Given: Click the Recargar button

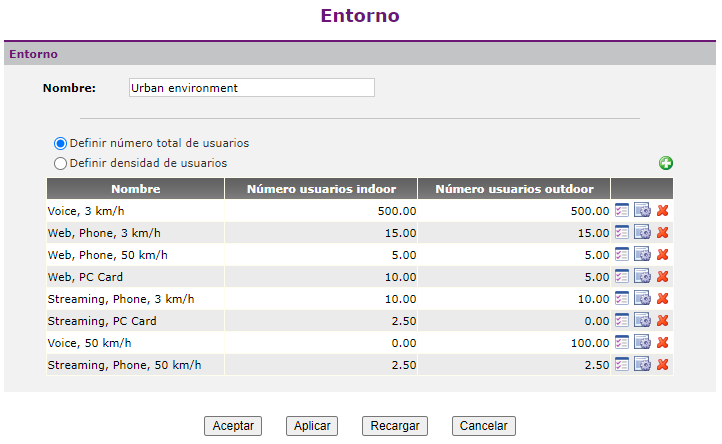Looking at the screenshot, I should (395, 426).
